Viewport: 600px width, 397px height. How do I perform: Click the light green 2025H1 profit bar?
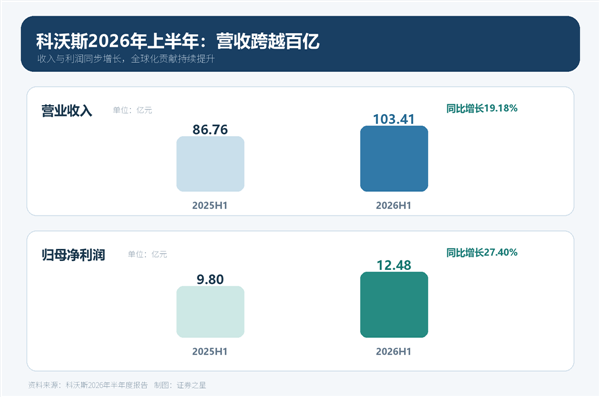[x=210, y=312]
